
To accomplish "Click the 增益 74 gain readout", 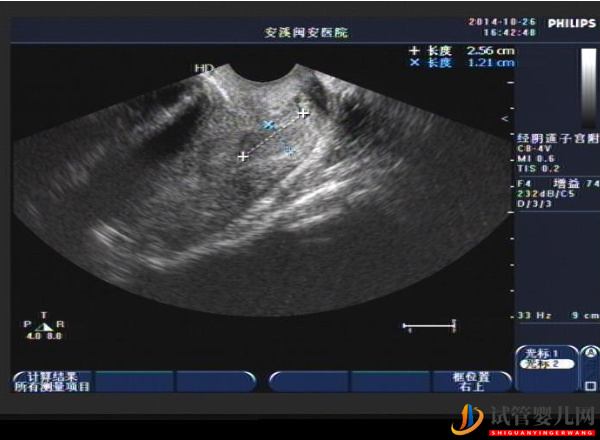I will click(576, 183).
